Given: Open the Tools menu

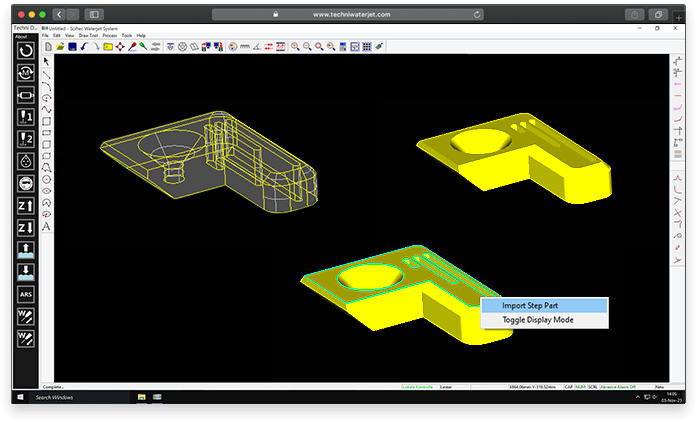Looking at the screenshot, I should pos(127,36).
